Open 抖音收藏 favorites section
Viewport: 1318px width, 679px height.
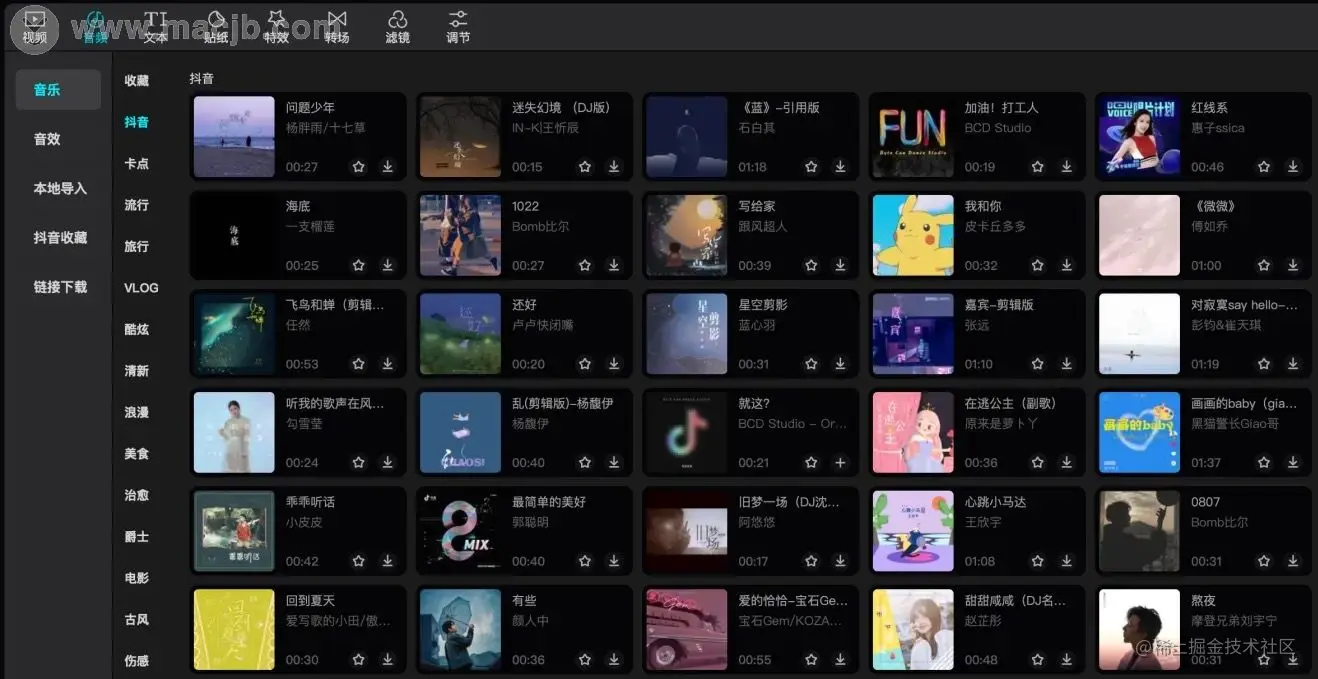(x=60, y=237)
